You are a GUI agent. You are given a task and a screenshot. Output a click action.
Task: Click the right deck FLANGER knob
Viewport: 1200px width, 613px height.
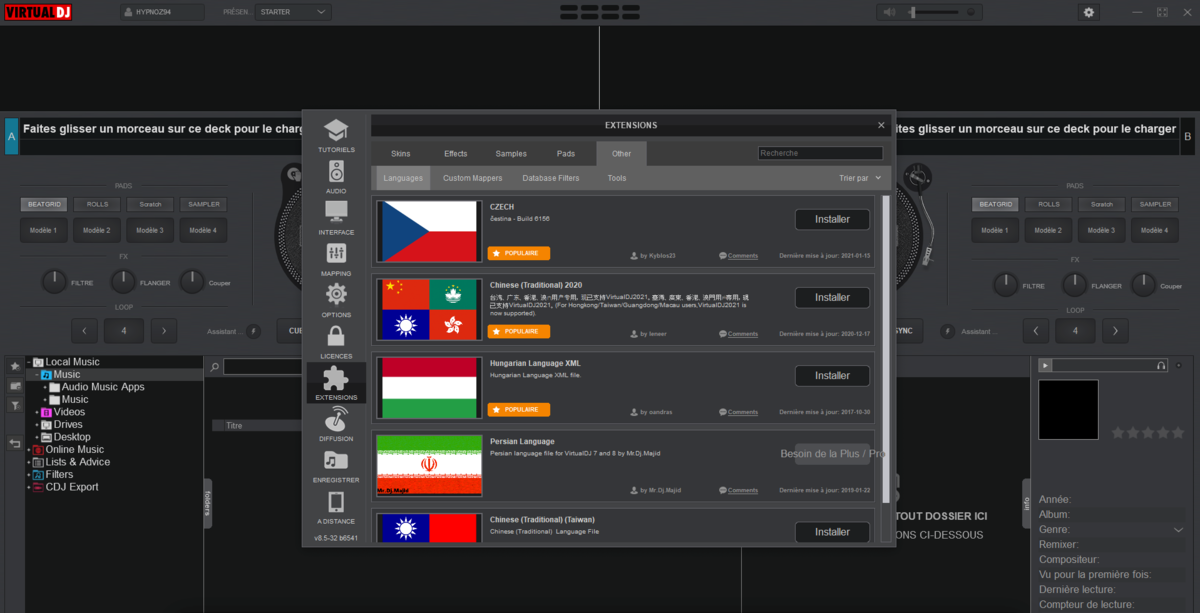click(1075, 283)
